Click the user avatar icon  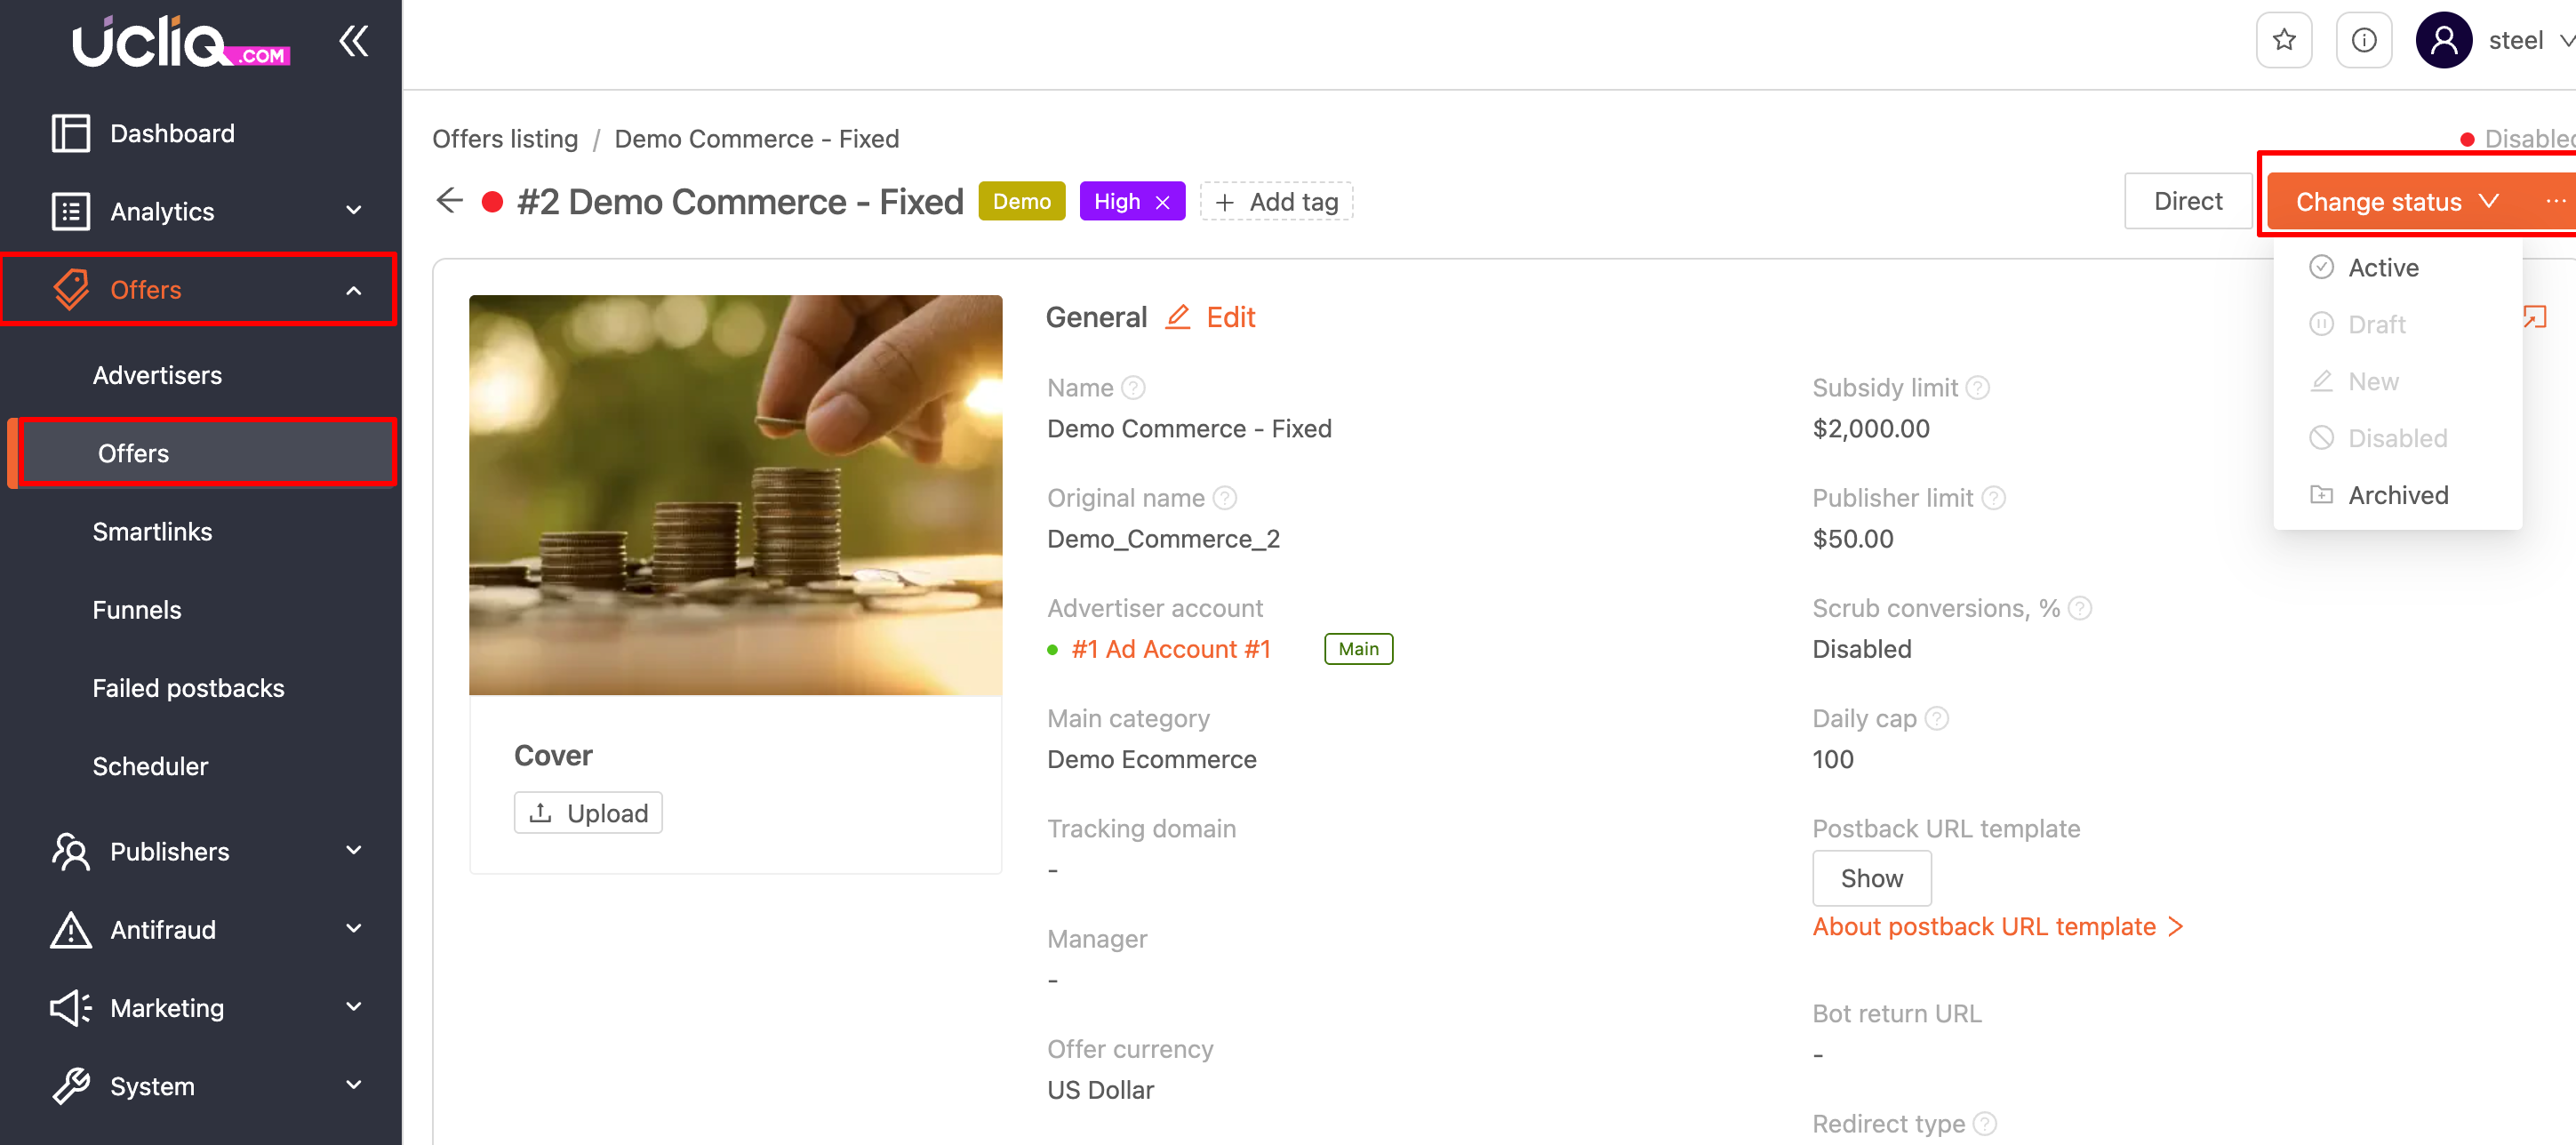(2443, 40)
